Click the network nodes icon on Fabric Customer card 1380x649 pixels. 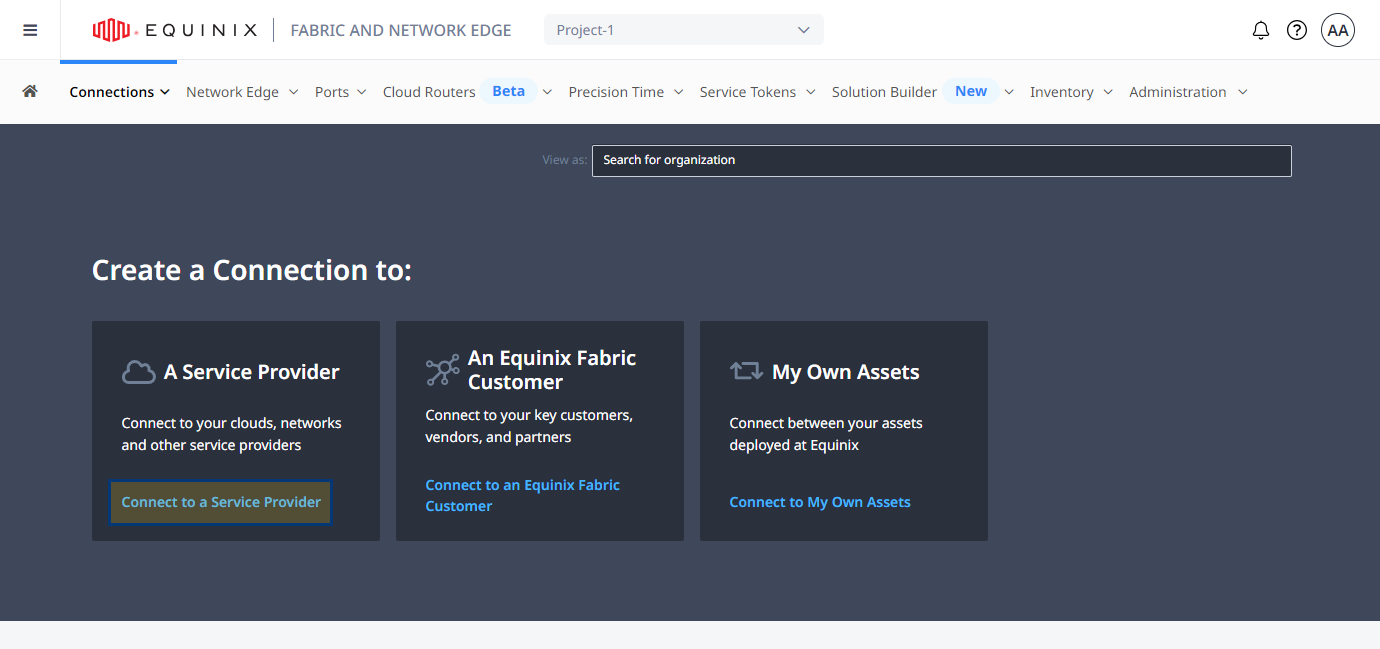click(442, 370)
